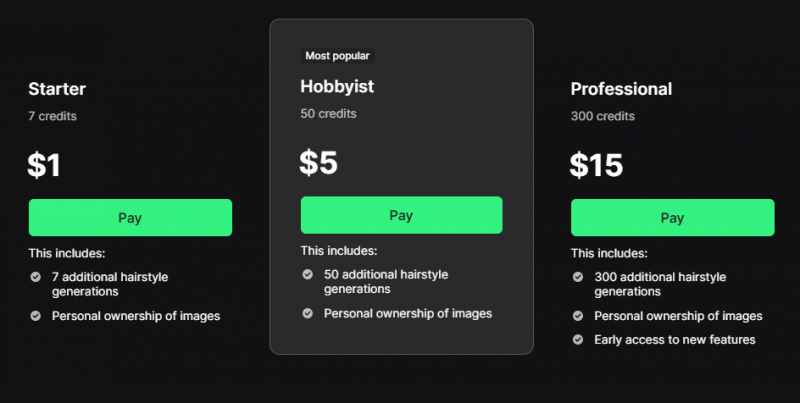This screenshot has width=800, height=403.
Task: Select the Hobbyist plan heading
Action: [x=337, y=87]
